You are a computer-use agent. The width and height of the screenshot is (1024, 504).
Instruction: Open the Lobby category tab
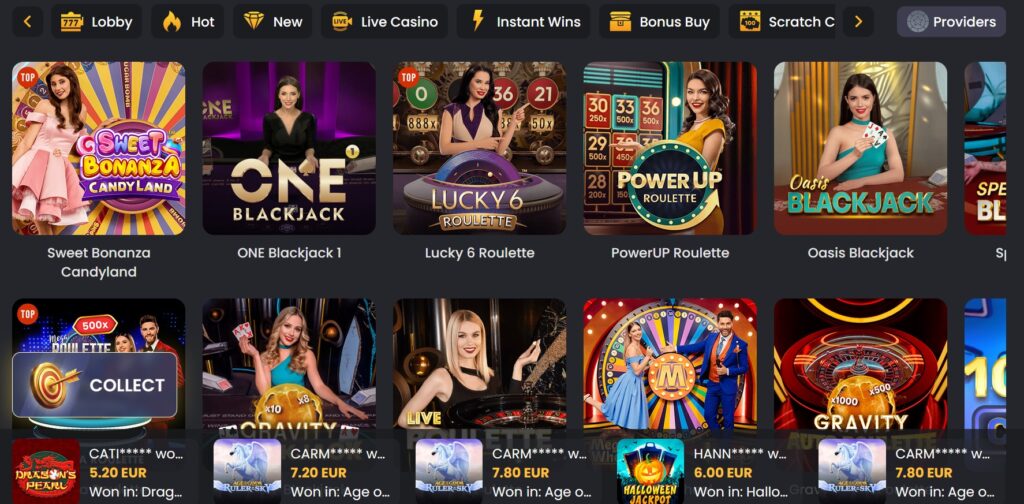96,22
